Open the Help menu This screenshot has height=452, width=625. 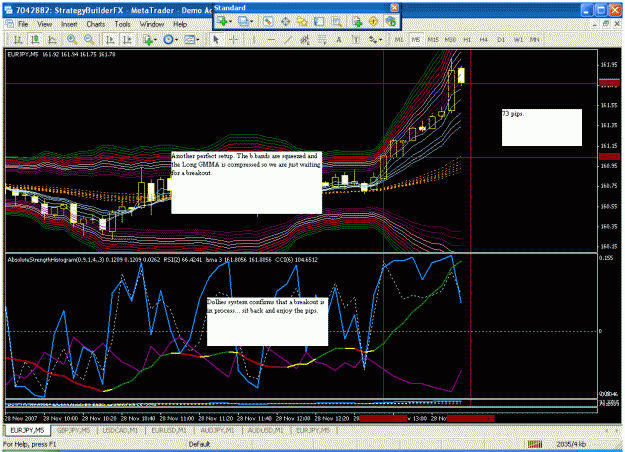click(x=180, y=24)
